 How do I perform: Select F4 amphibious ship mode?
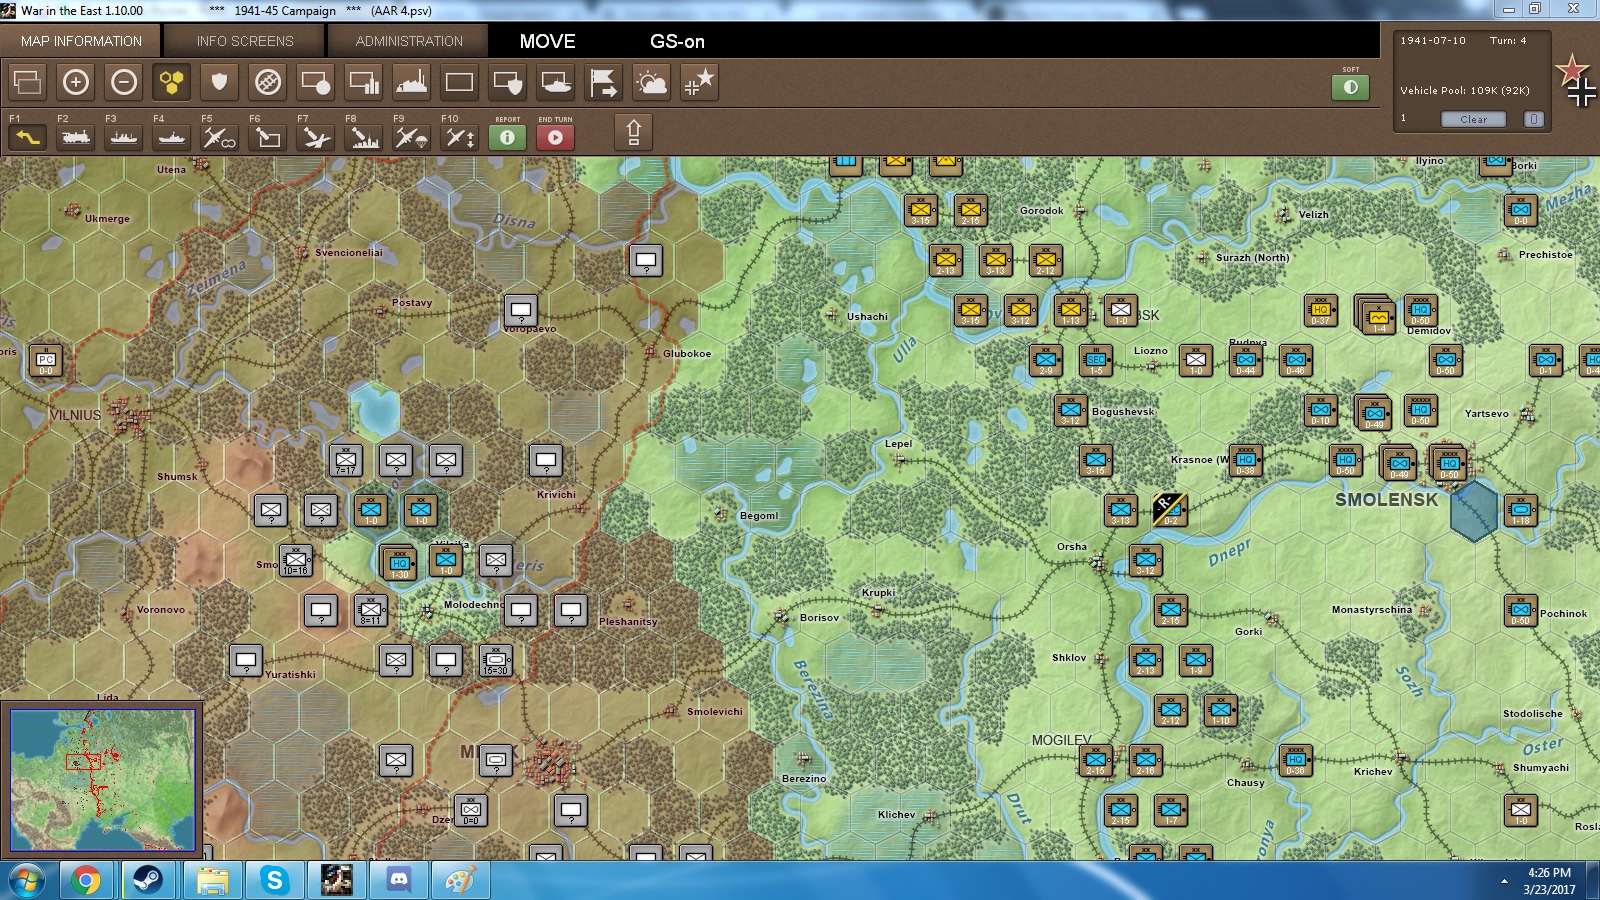click(x=172, y=137)
